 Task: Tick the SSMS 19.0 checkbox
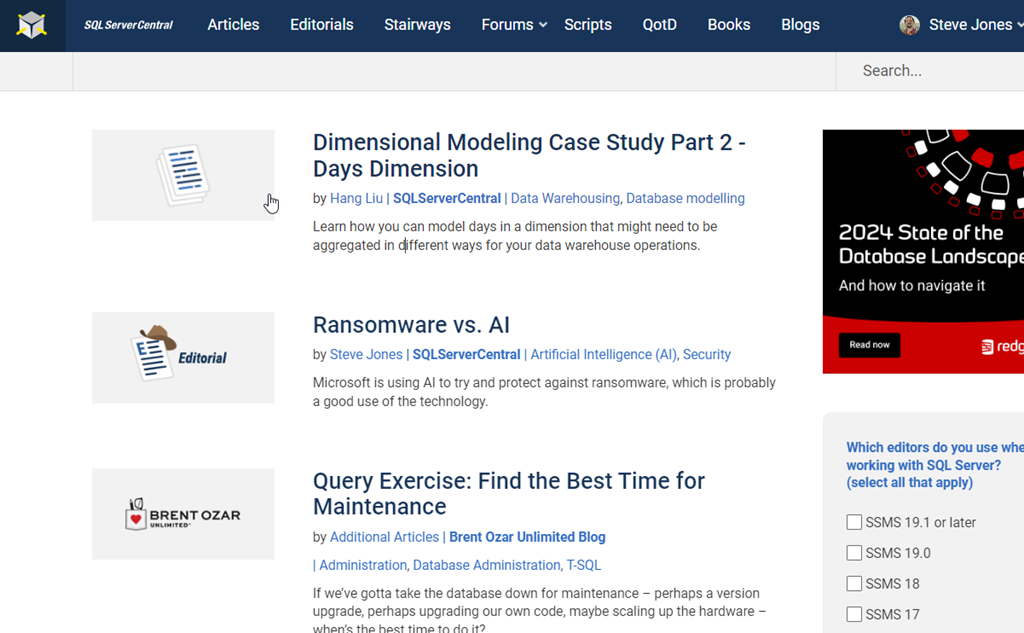pos(854,553)
